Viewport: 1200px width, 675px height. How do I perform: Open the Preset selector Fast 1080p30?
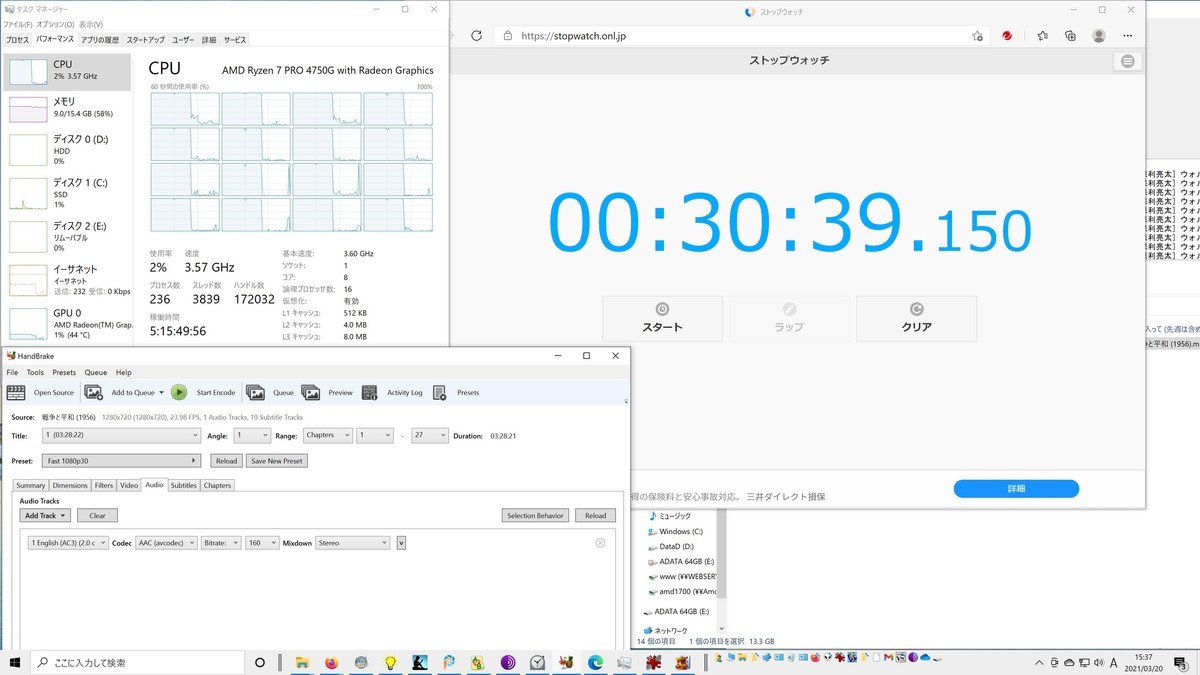(120, 461)
